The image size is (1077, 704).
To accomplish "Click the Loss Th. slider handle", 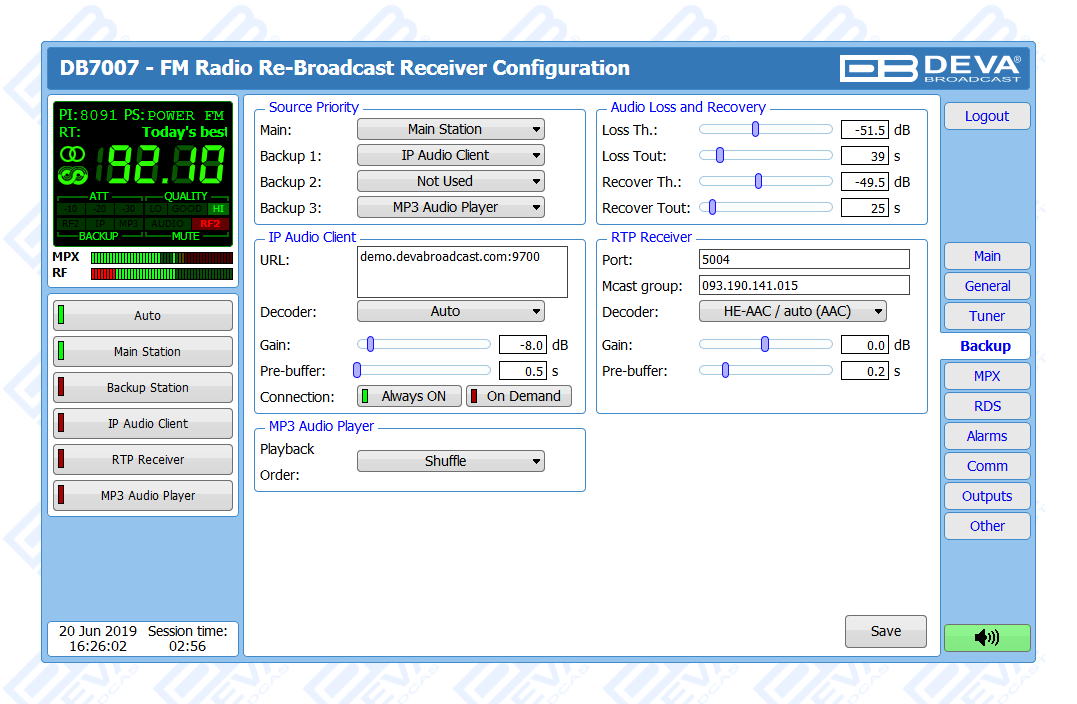I will 755,129.
